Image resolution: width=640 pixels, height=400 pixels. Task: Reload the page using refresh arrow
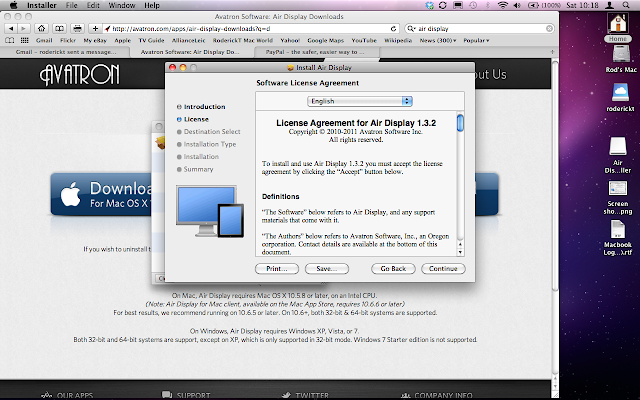[393, 29]
